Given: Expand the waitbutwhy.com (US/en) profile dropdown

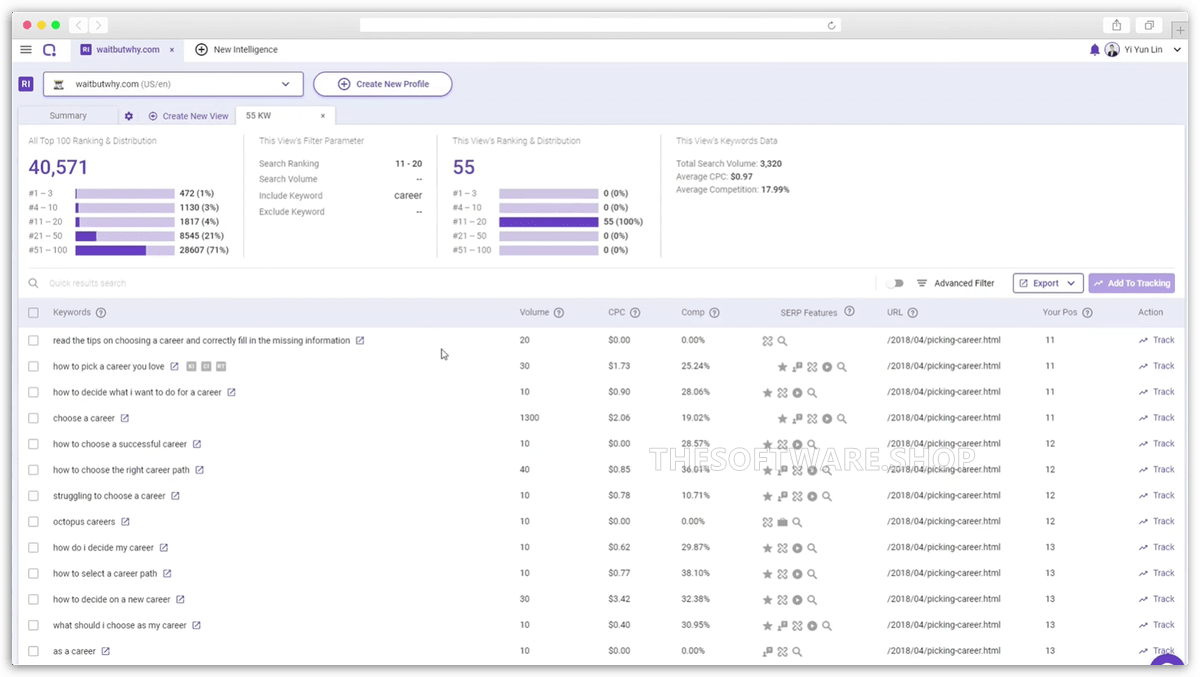Looking at the screenshot, I should [173, 85].
